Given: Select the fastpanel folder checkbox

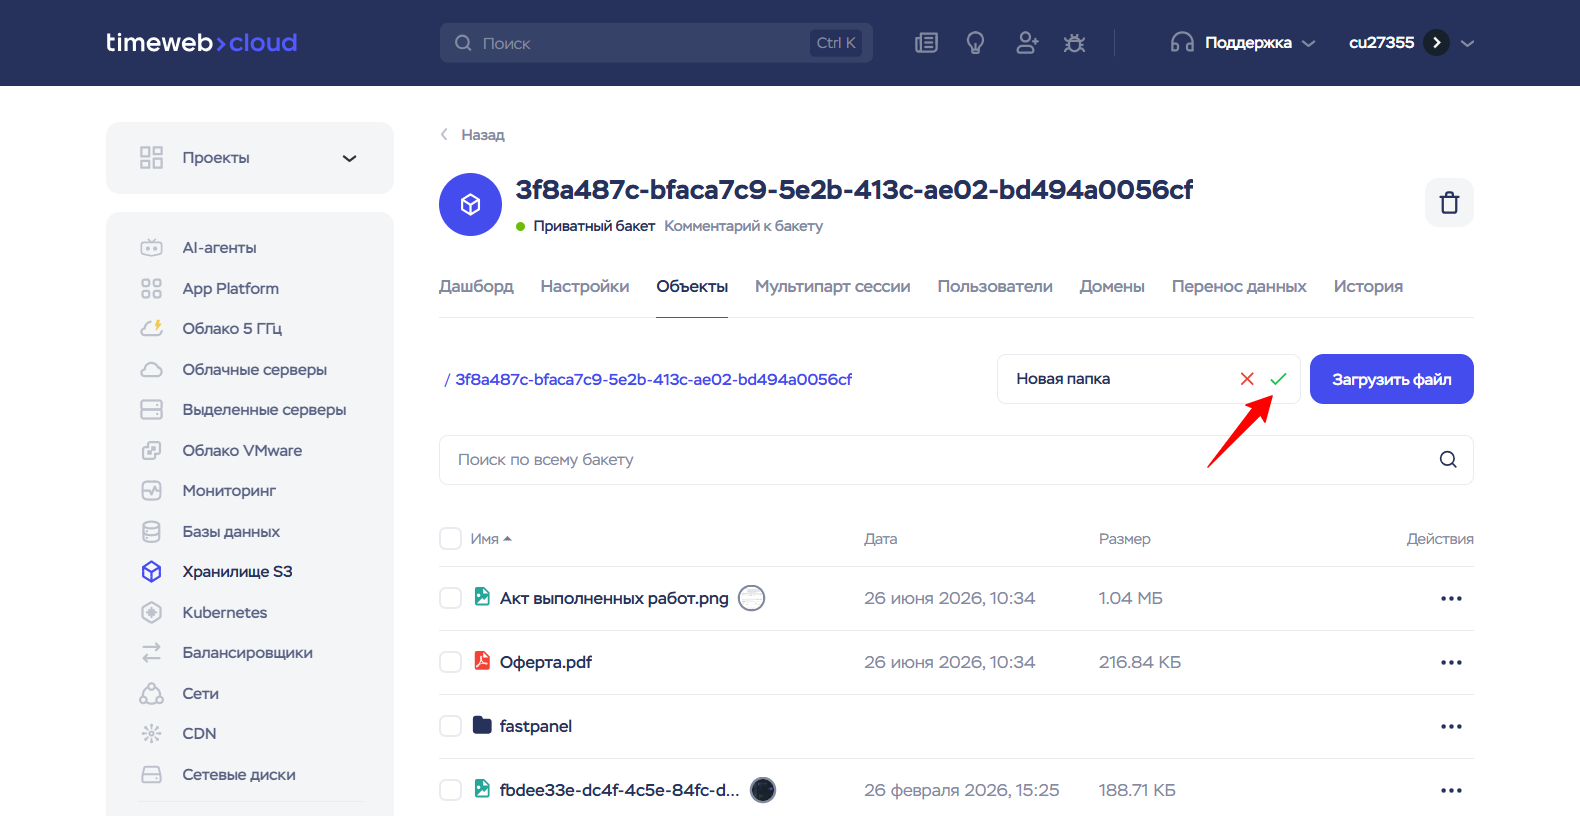Looking at the screenshot, I should tap(451, 726).
